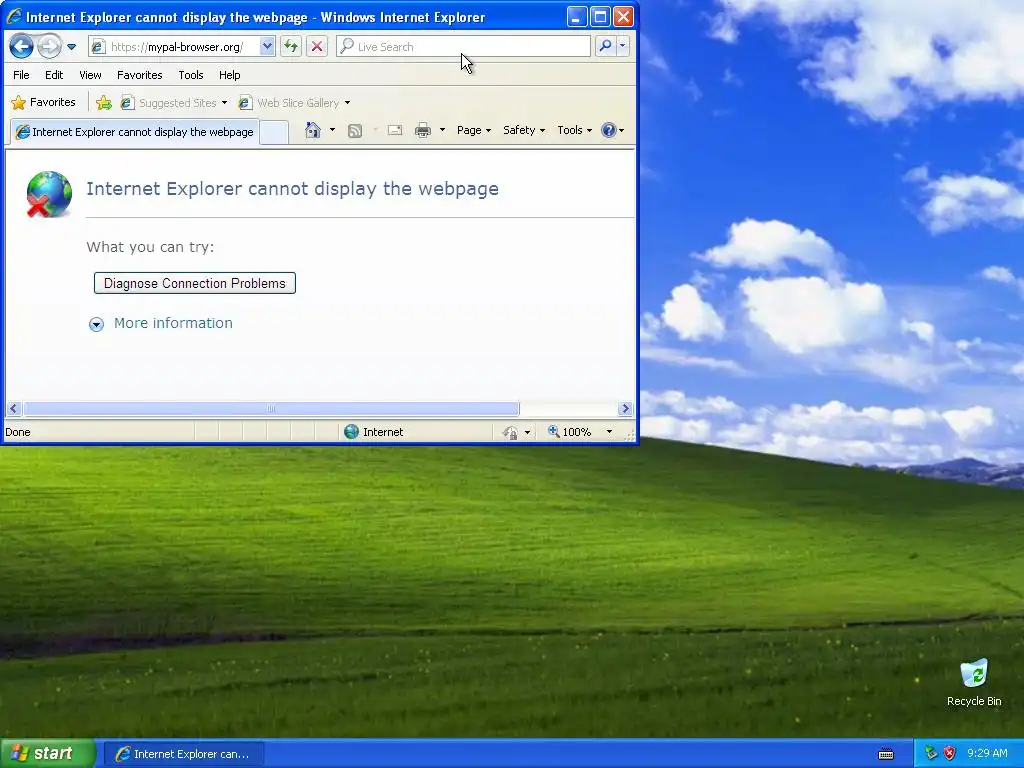
Task: Open the View menu
Action: (x=90, y=75)
